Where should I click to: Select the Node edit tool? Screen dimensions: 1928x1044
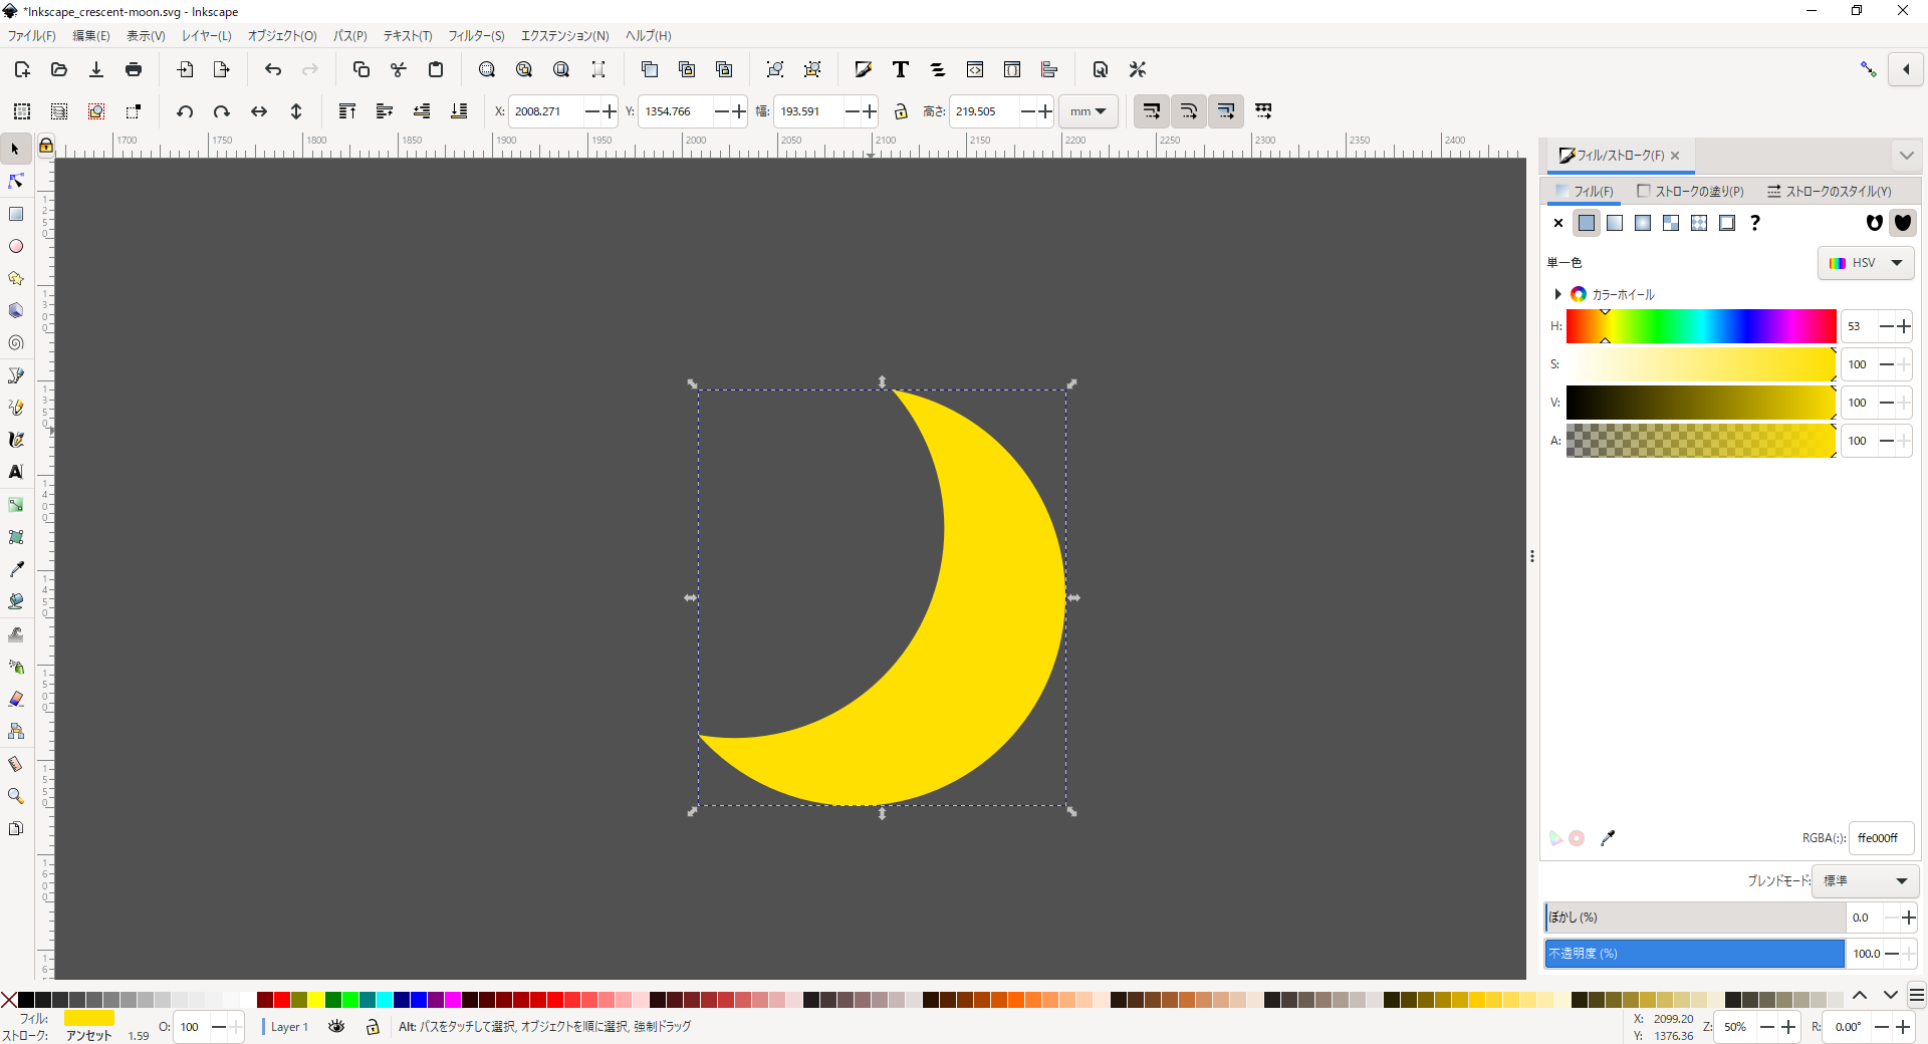click(x=16, y=181)
